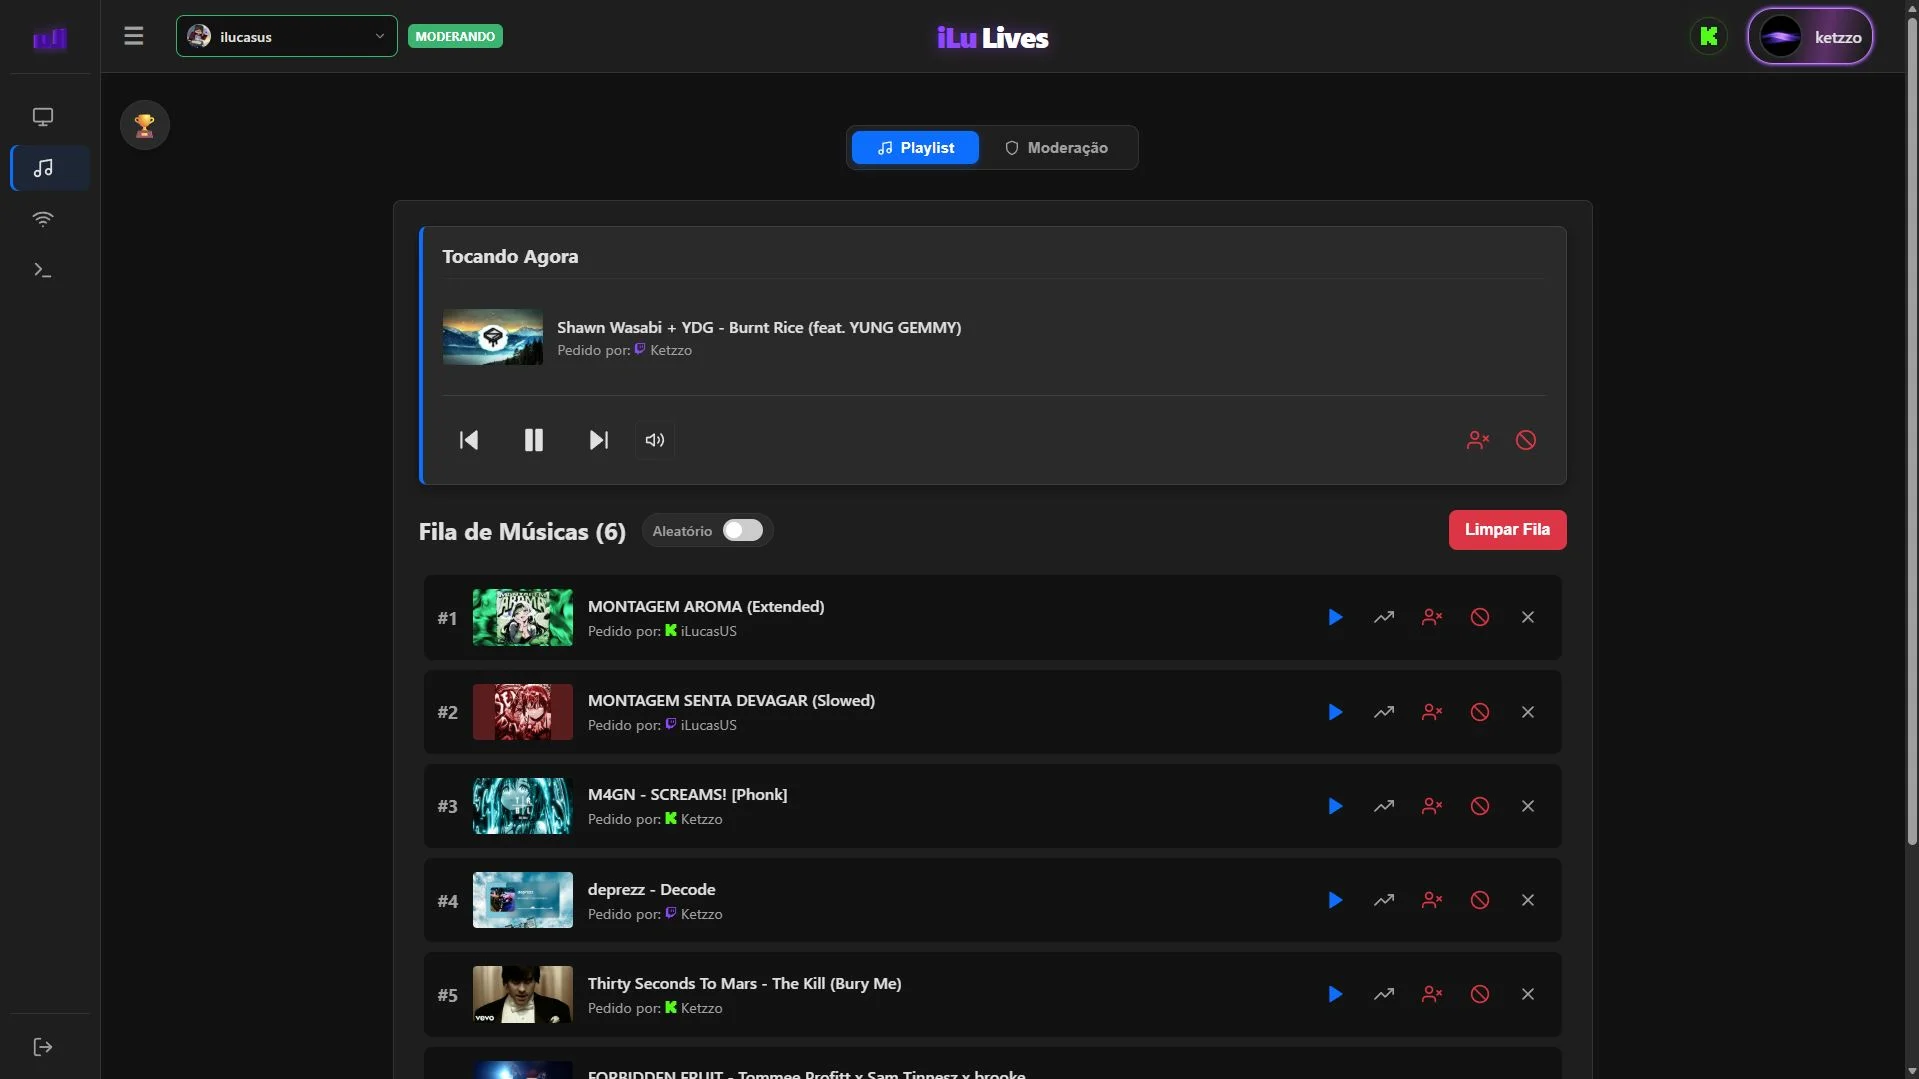The width and height of the screenshot is (1919, 1079).
Task: Open the volume control
Action: (655, 440)
